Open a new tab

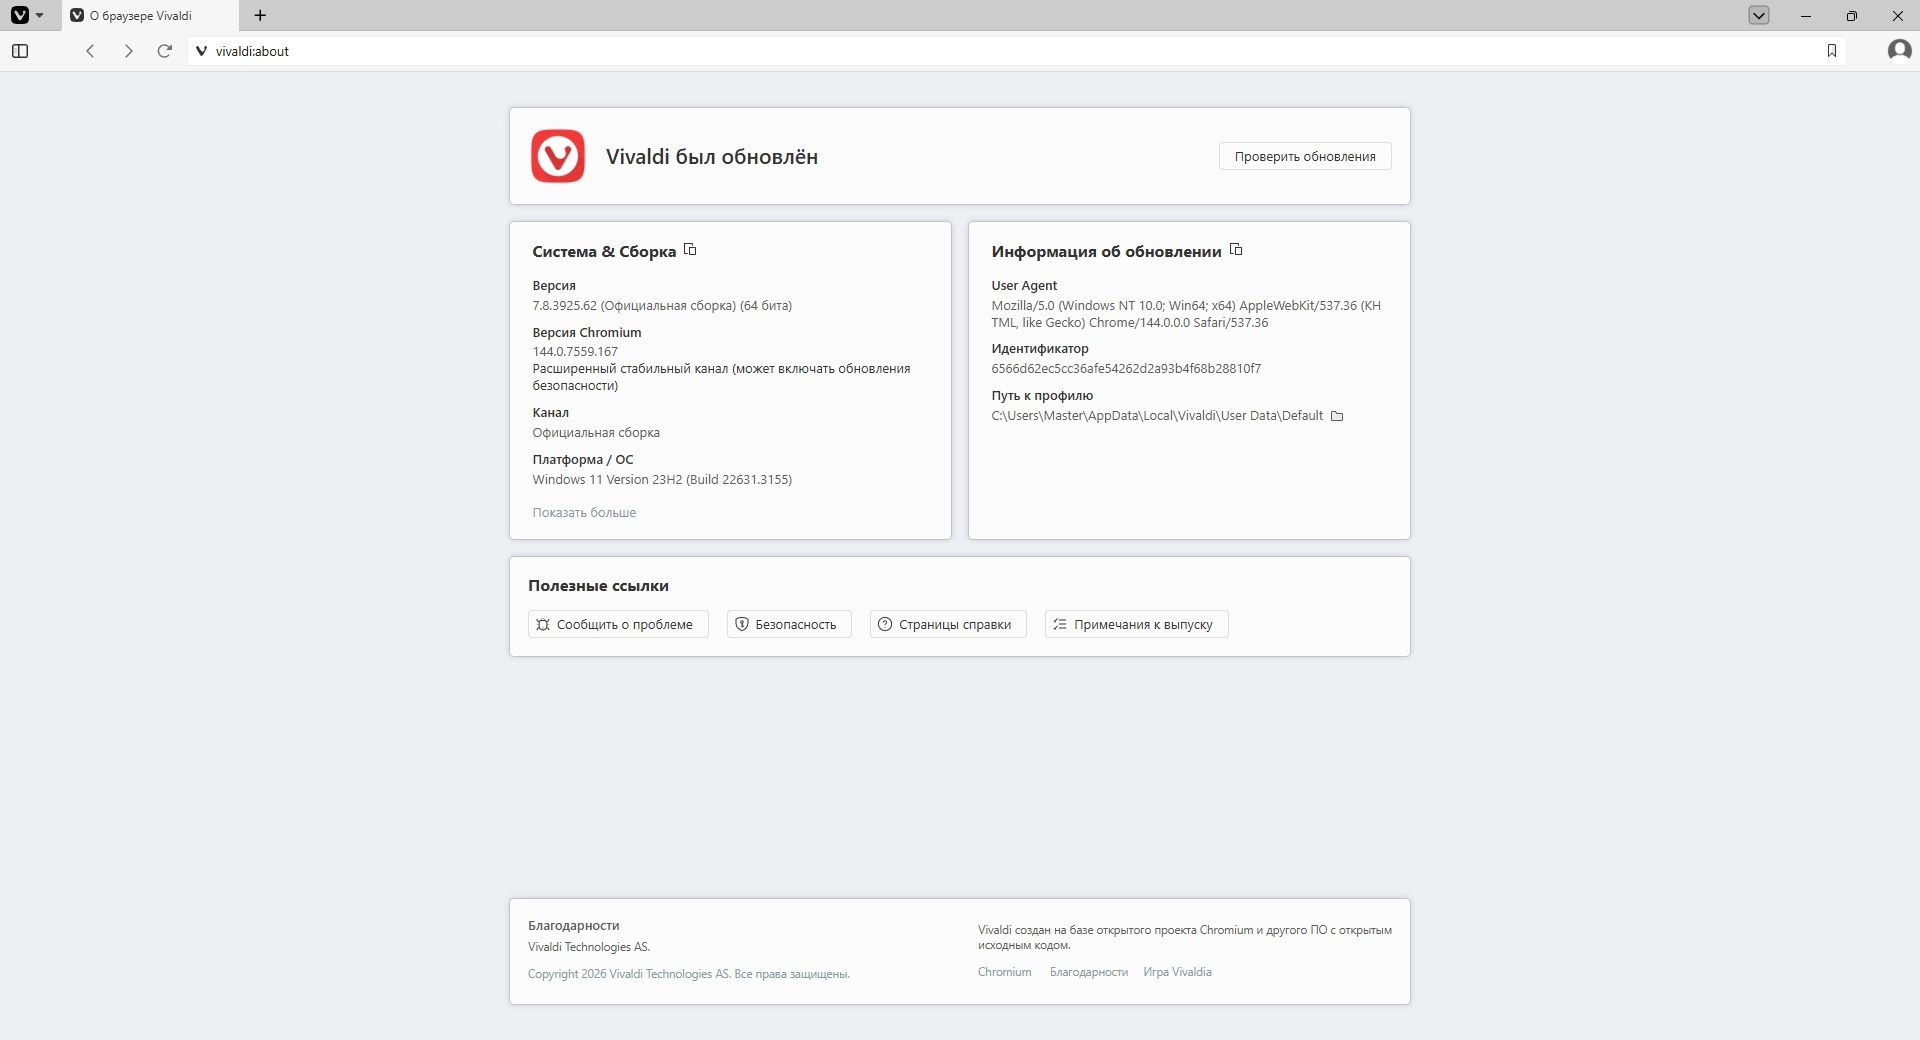(x=260, y=15)
